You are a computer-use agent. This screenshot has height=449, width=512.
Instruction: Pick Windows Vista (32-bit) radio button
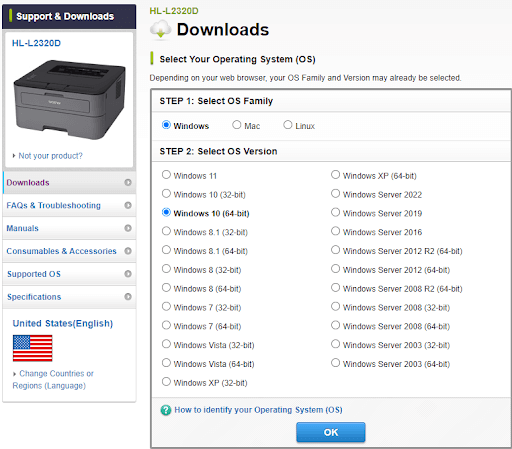(166, 344)
